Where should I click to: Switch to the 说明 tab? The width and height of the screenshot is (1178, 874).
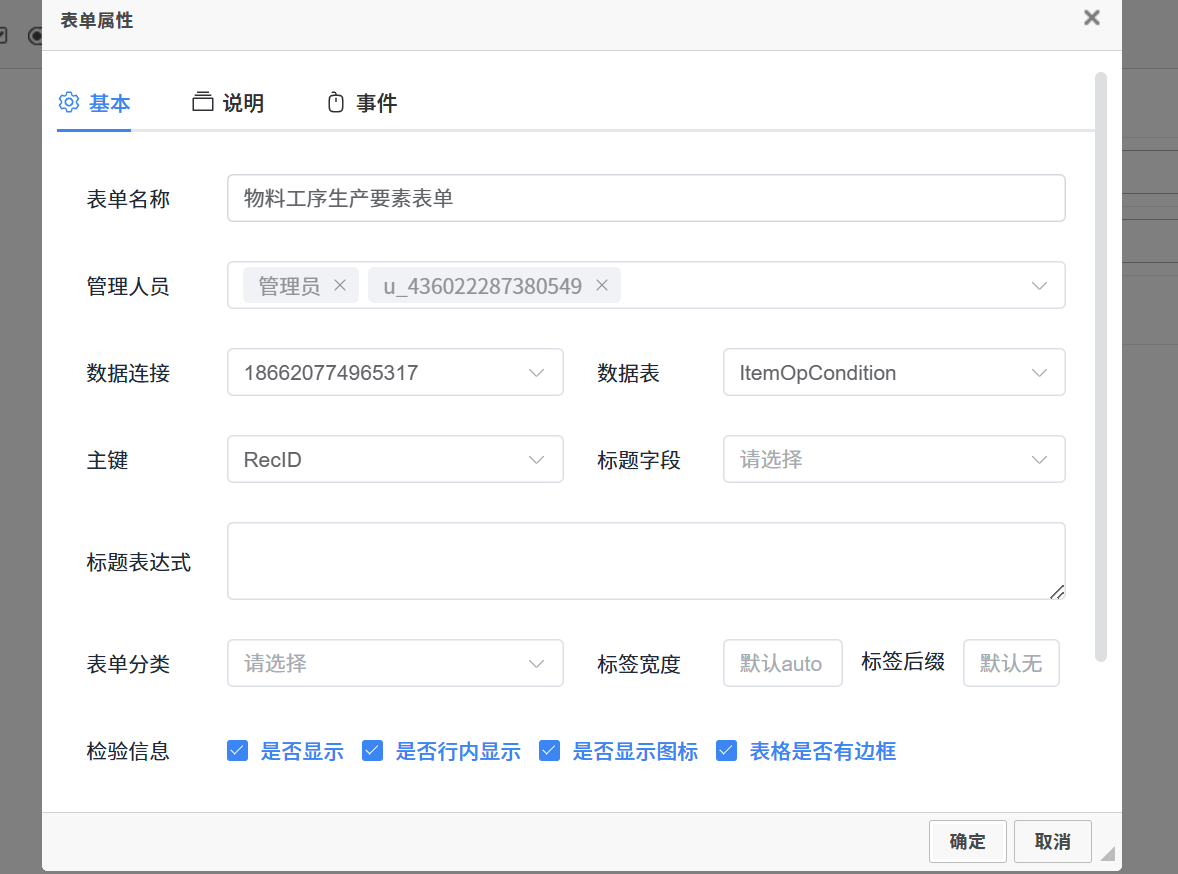tap(242, 103)
